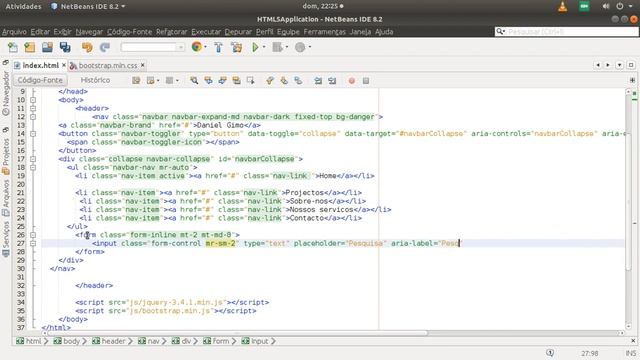Click the Chrome browser selector icon
The height and width of the screenshot is (360, 640).
197,47
